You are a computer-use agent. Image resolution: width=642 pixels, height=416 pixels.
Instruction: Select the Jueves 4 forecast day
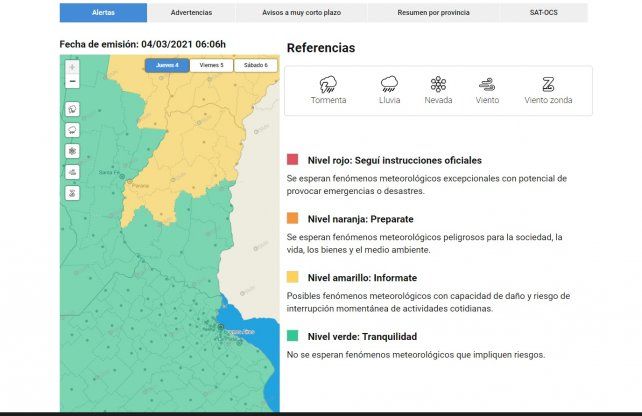click(x=167, y=65)
